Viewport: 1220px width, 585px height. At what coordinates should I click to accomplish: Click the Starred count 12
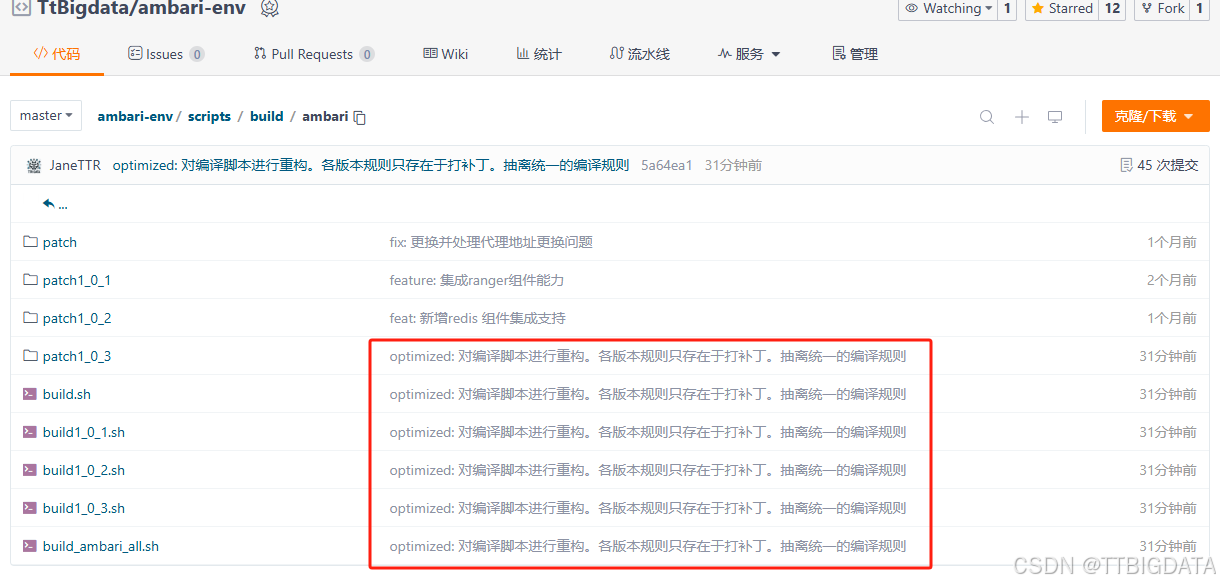[1112, 8]
